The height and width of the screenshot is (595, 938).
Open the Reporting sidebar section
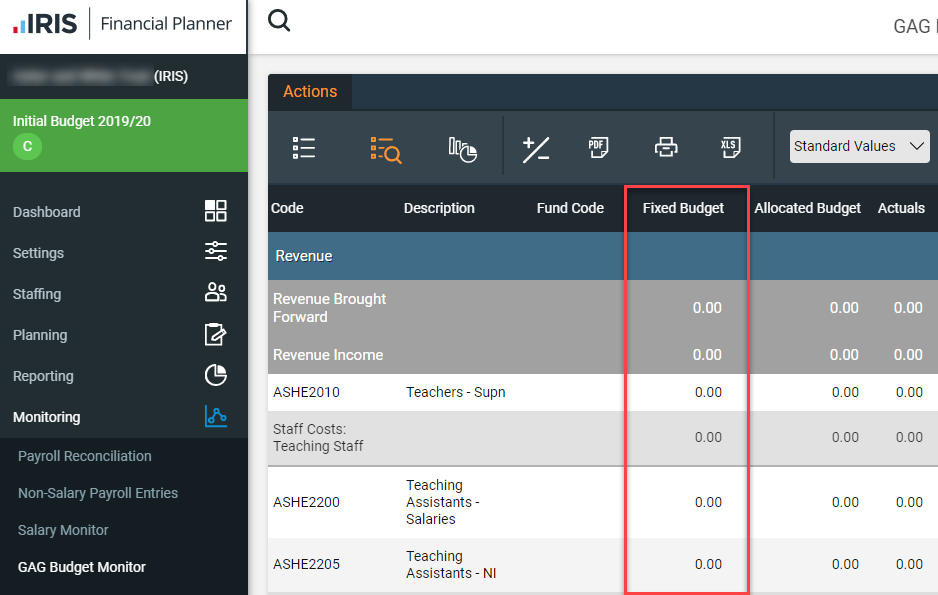click(43, 376)
